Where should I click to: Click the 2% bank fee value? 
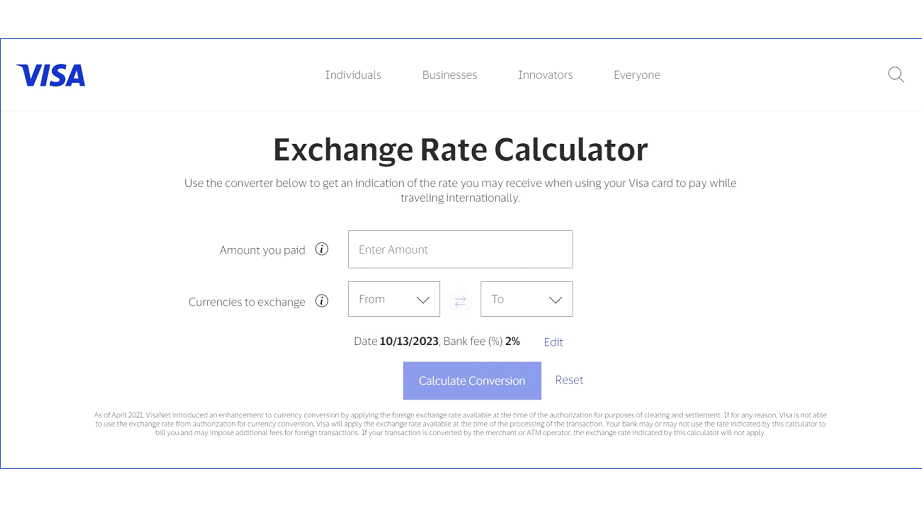[512, 341]
